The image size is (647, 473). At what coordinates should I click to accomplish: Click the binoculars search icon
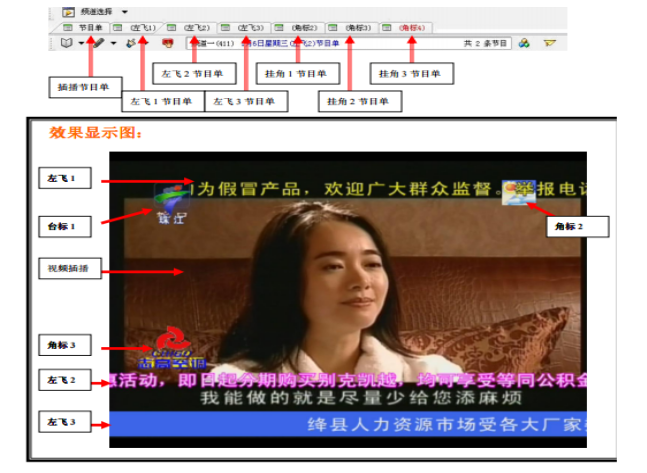[x=523, y=43]
